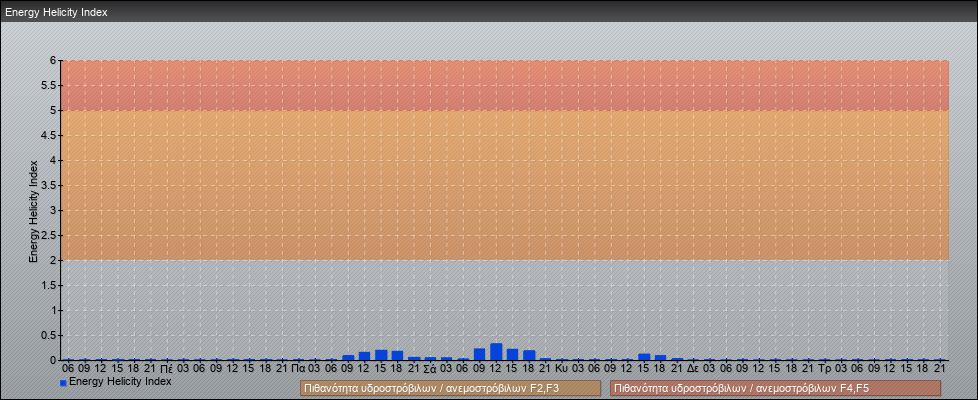Click the orange F2,F3 threshold band
Viewport: 978px width, 400px height.
(504, 185)
